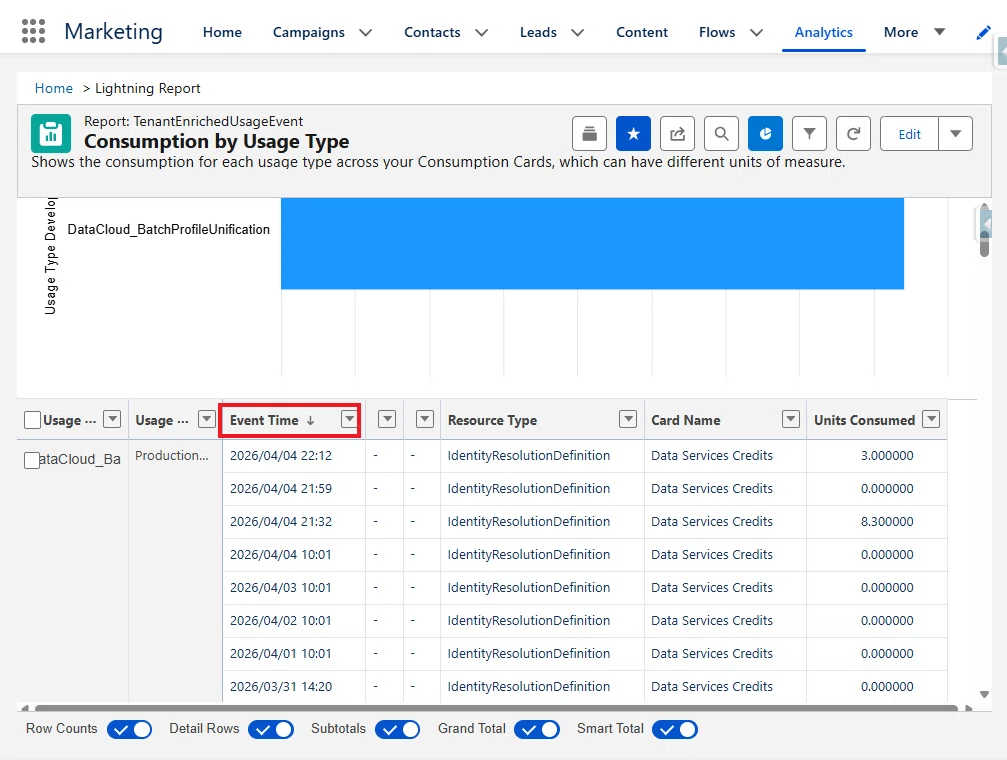Click the 8.300000 units value

(x=887, y=522)
